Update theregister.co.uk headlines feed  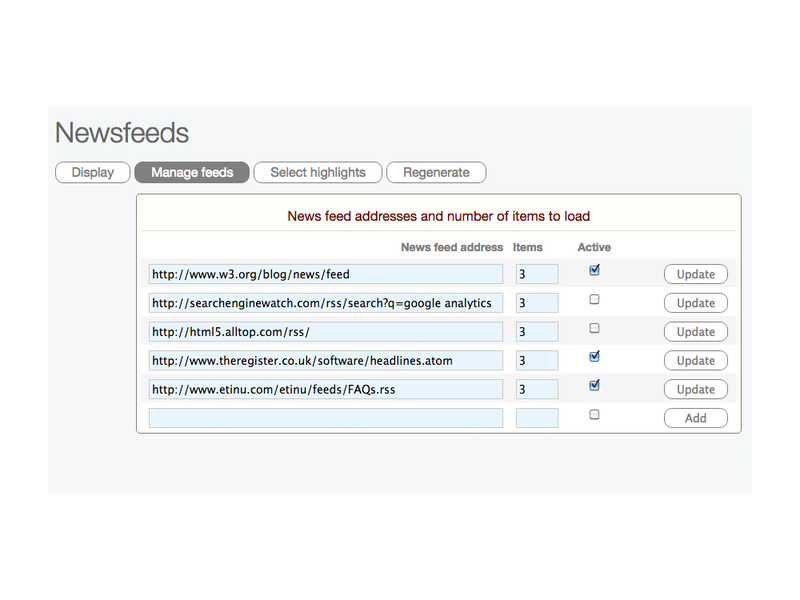(x=695, y=361)
